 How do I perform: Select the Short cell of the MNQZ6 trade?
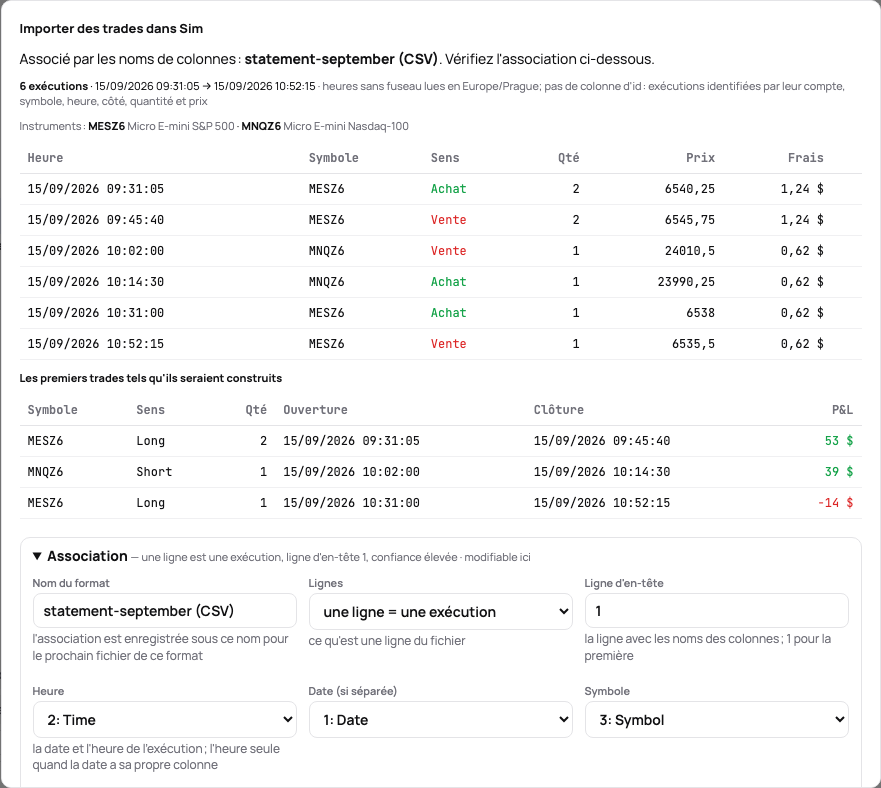point(154,472)
